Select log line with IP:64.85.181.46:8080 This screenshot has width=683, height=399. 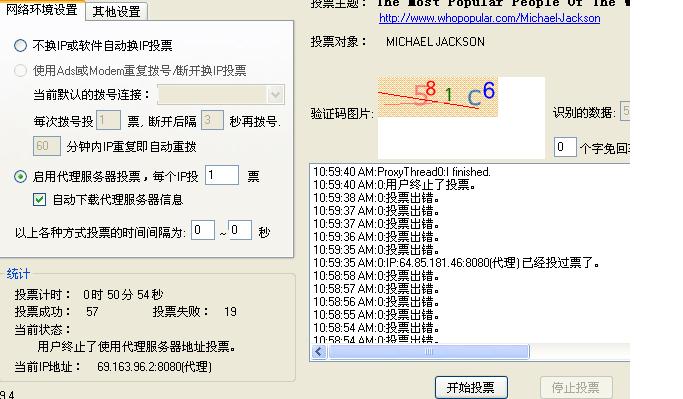456,263
